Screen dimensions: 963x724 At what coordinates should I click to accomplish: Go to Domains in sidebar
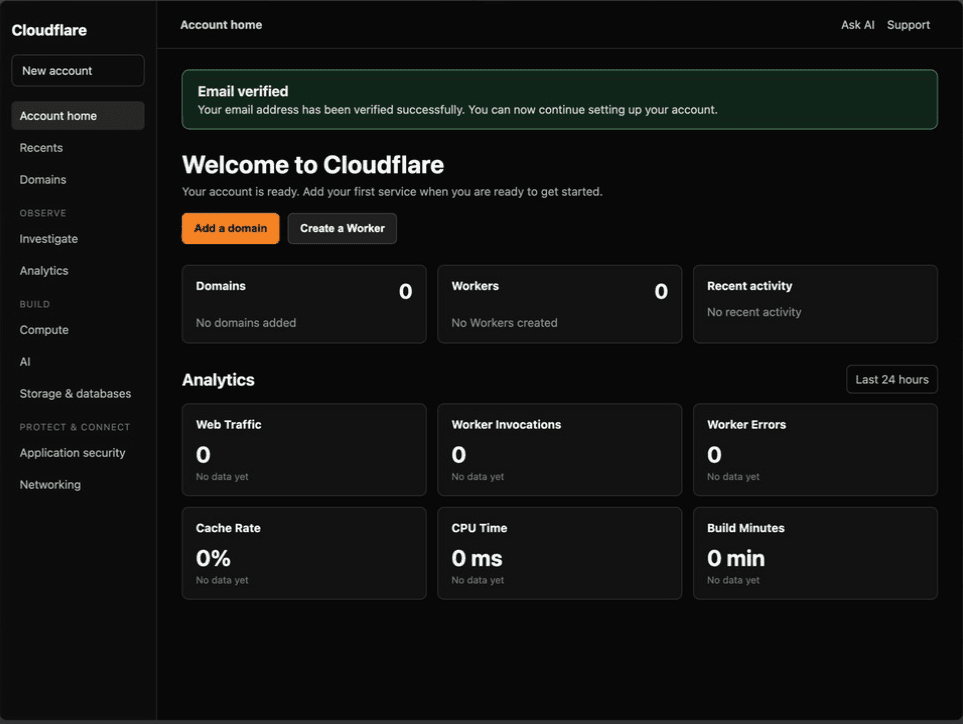pos(43,179)
